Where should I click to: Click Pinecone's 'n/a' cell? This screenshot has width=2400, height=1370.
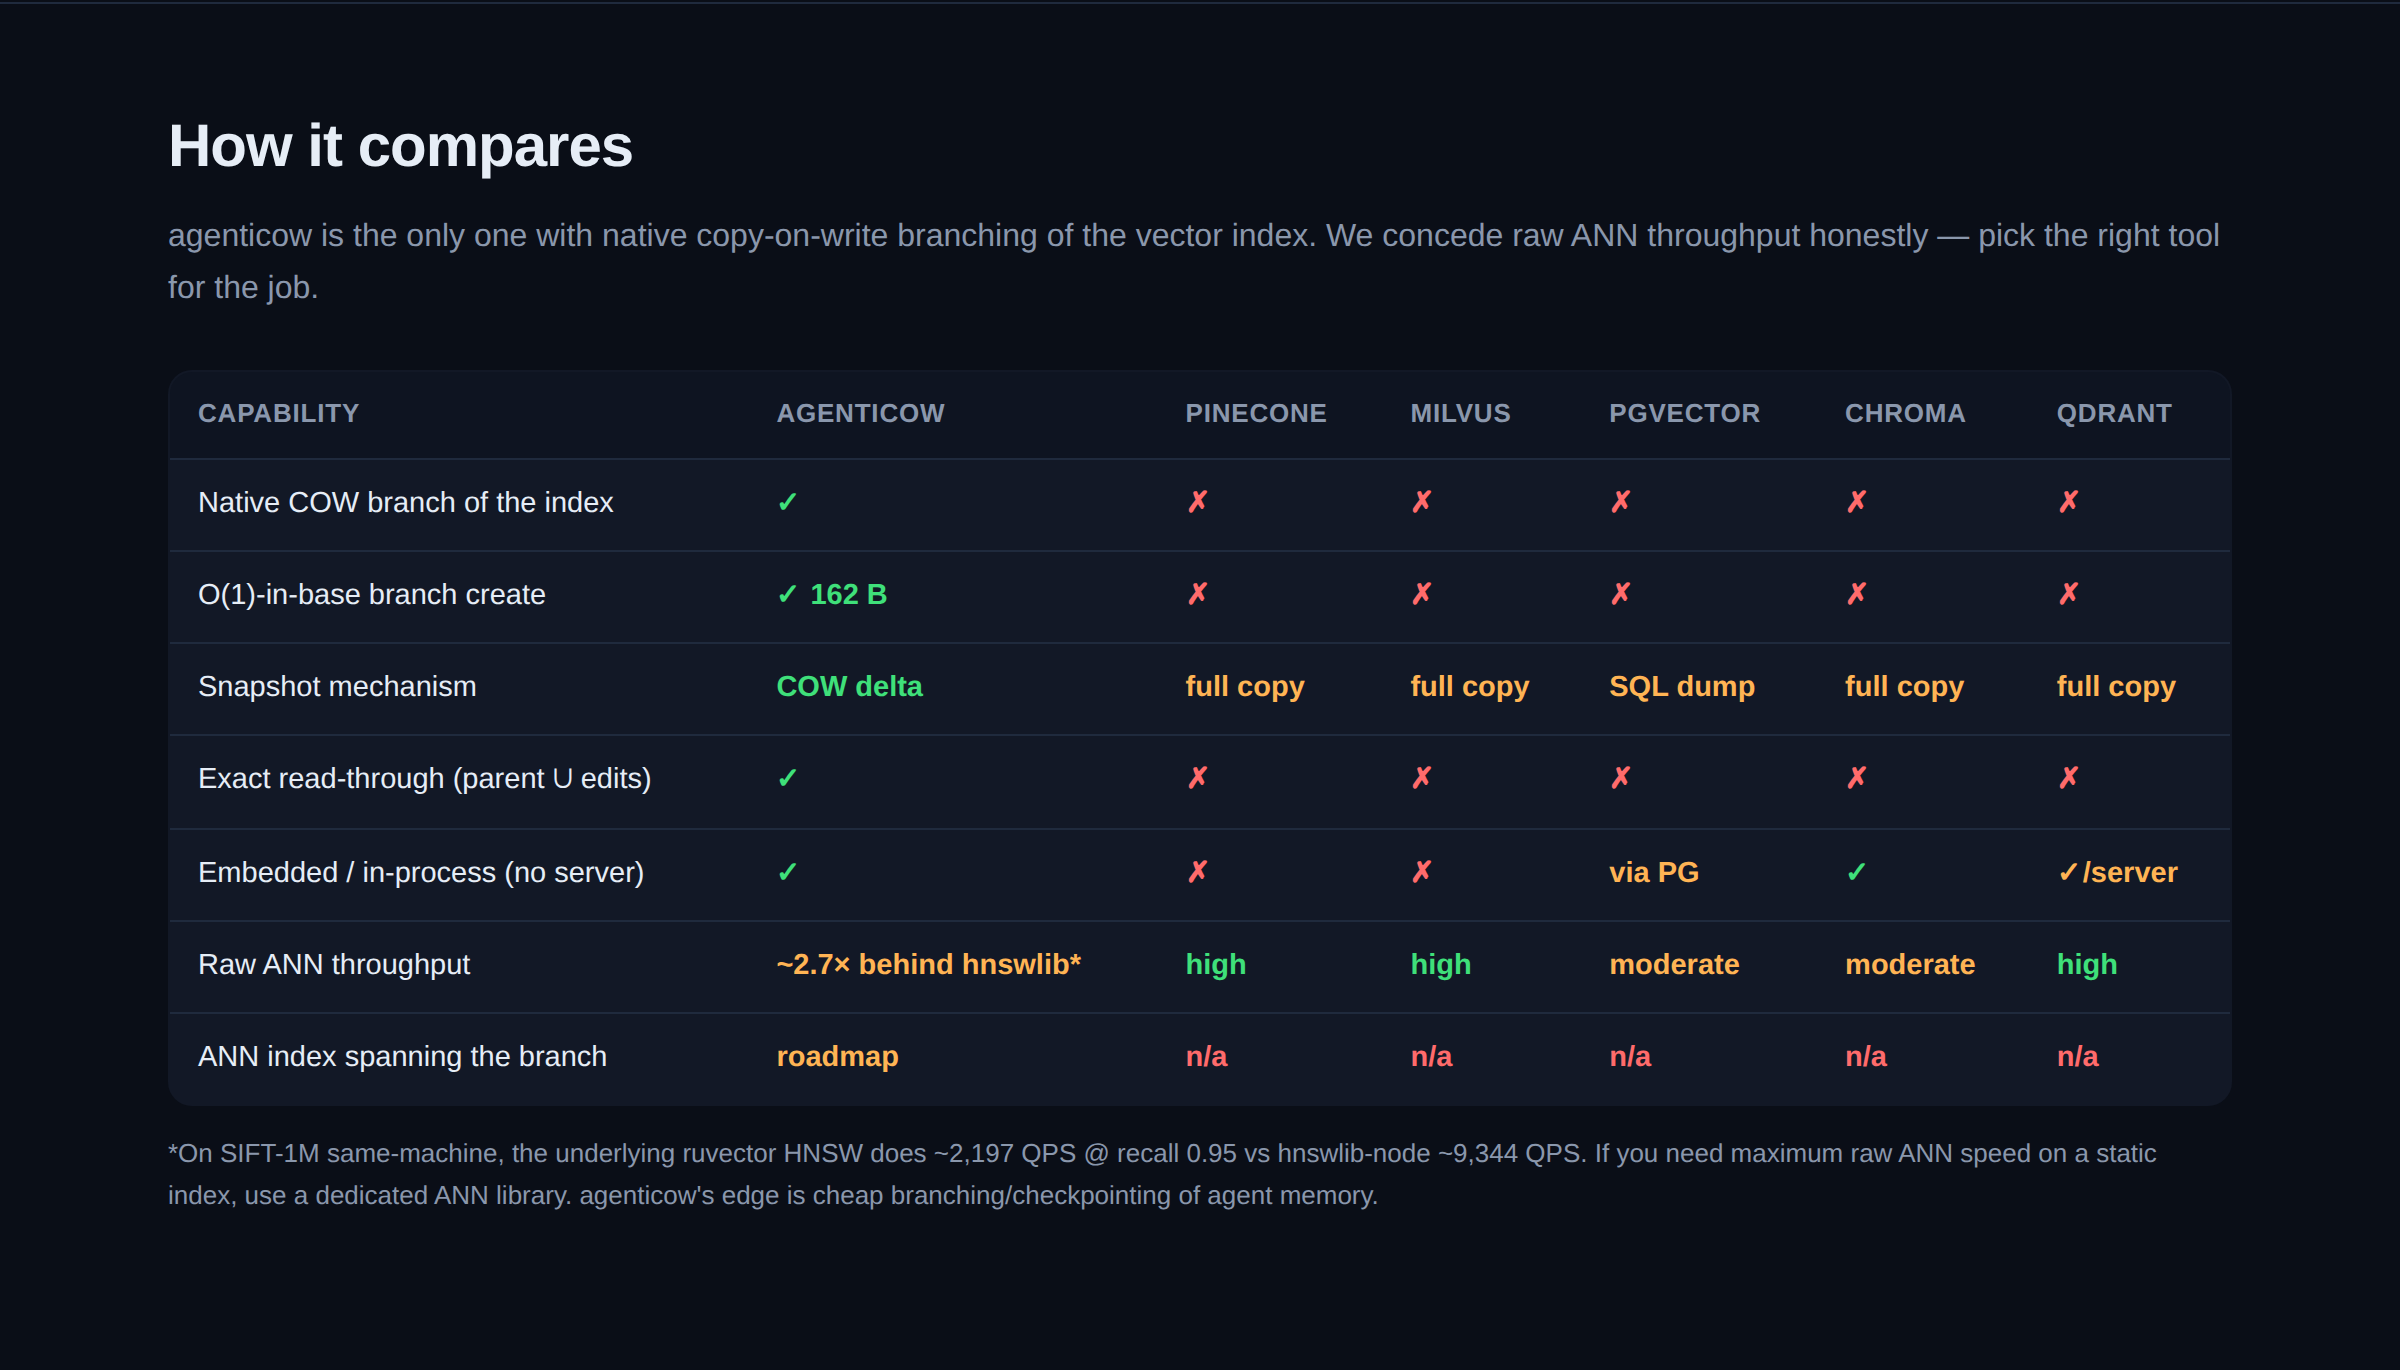tap(1206, 1056)
